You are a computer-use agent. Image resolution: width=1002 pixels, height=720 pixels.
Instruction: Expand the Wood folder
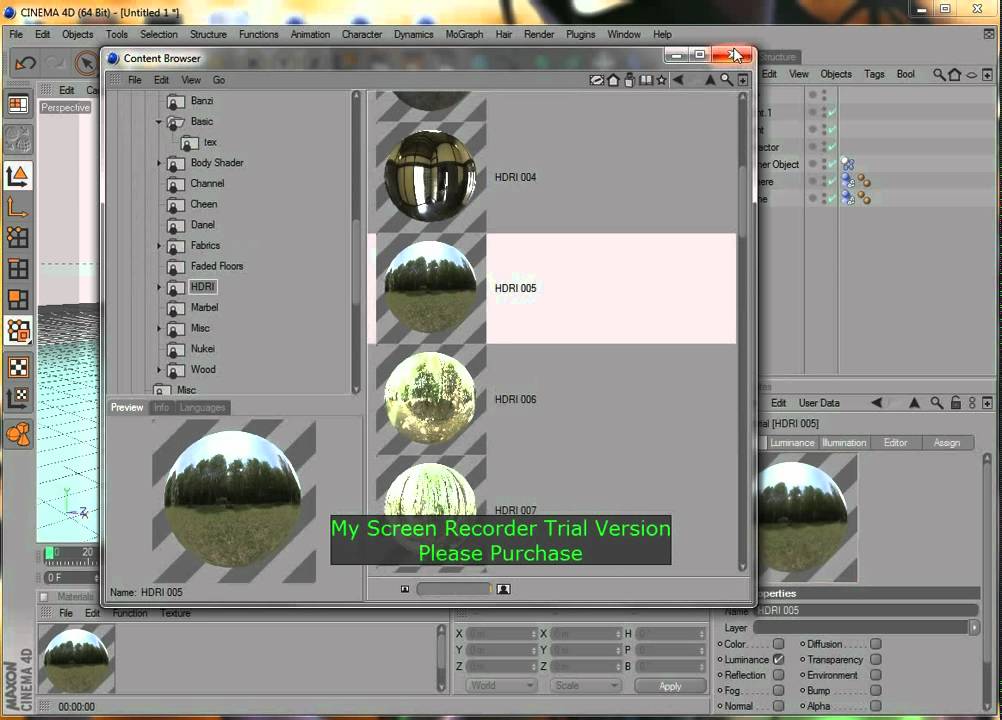coord(158,369)
